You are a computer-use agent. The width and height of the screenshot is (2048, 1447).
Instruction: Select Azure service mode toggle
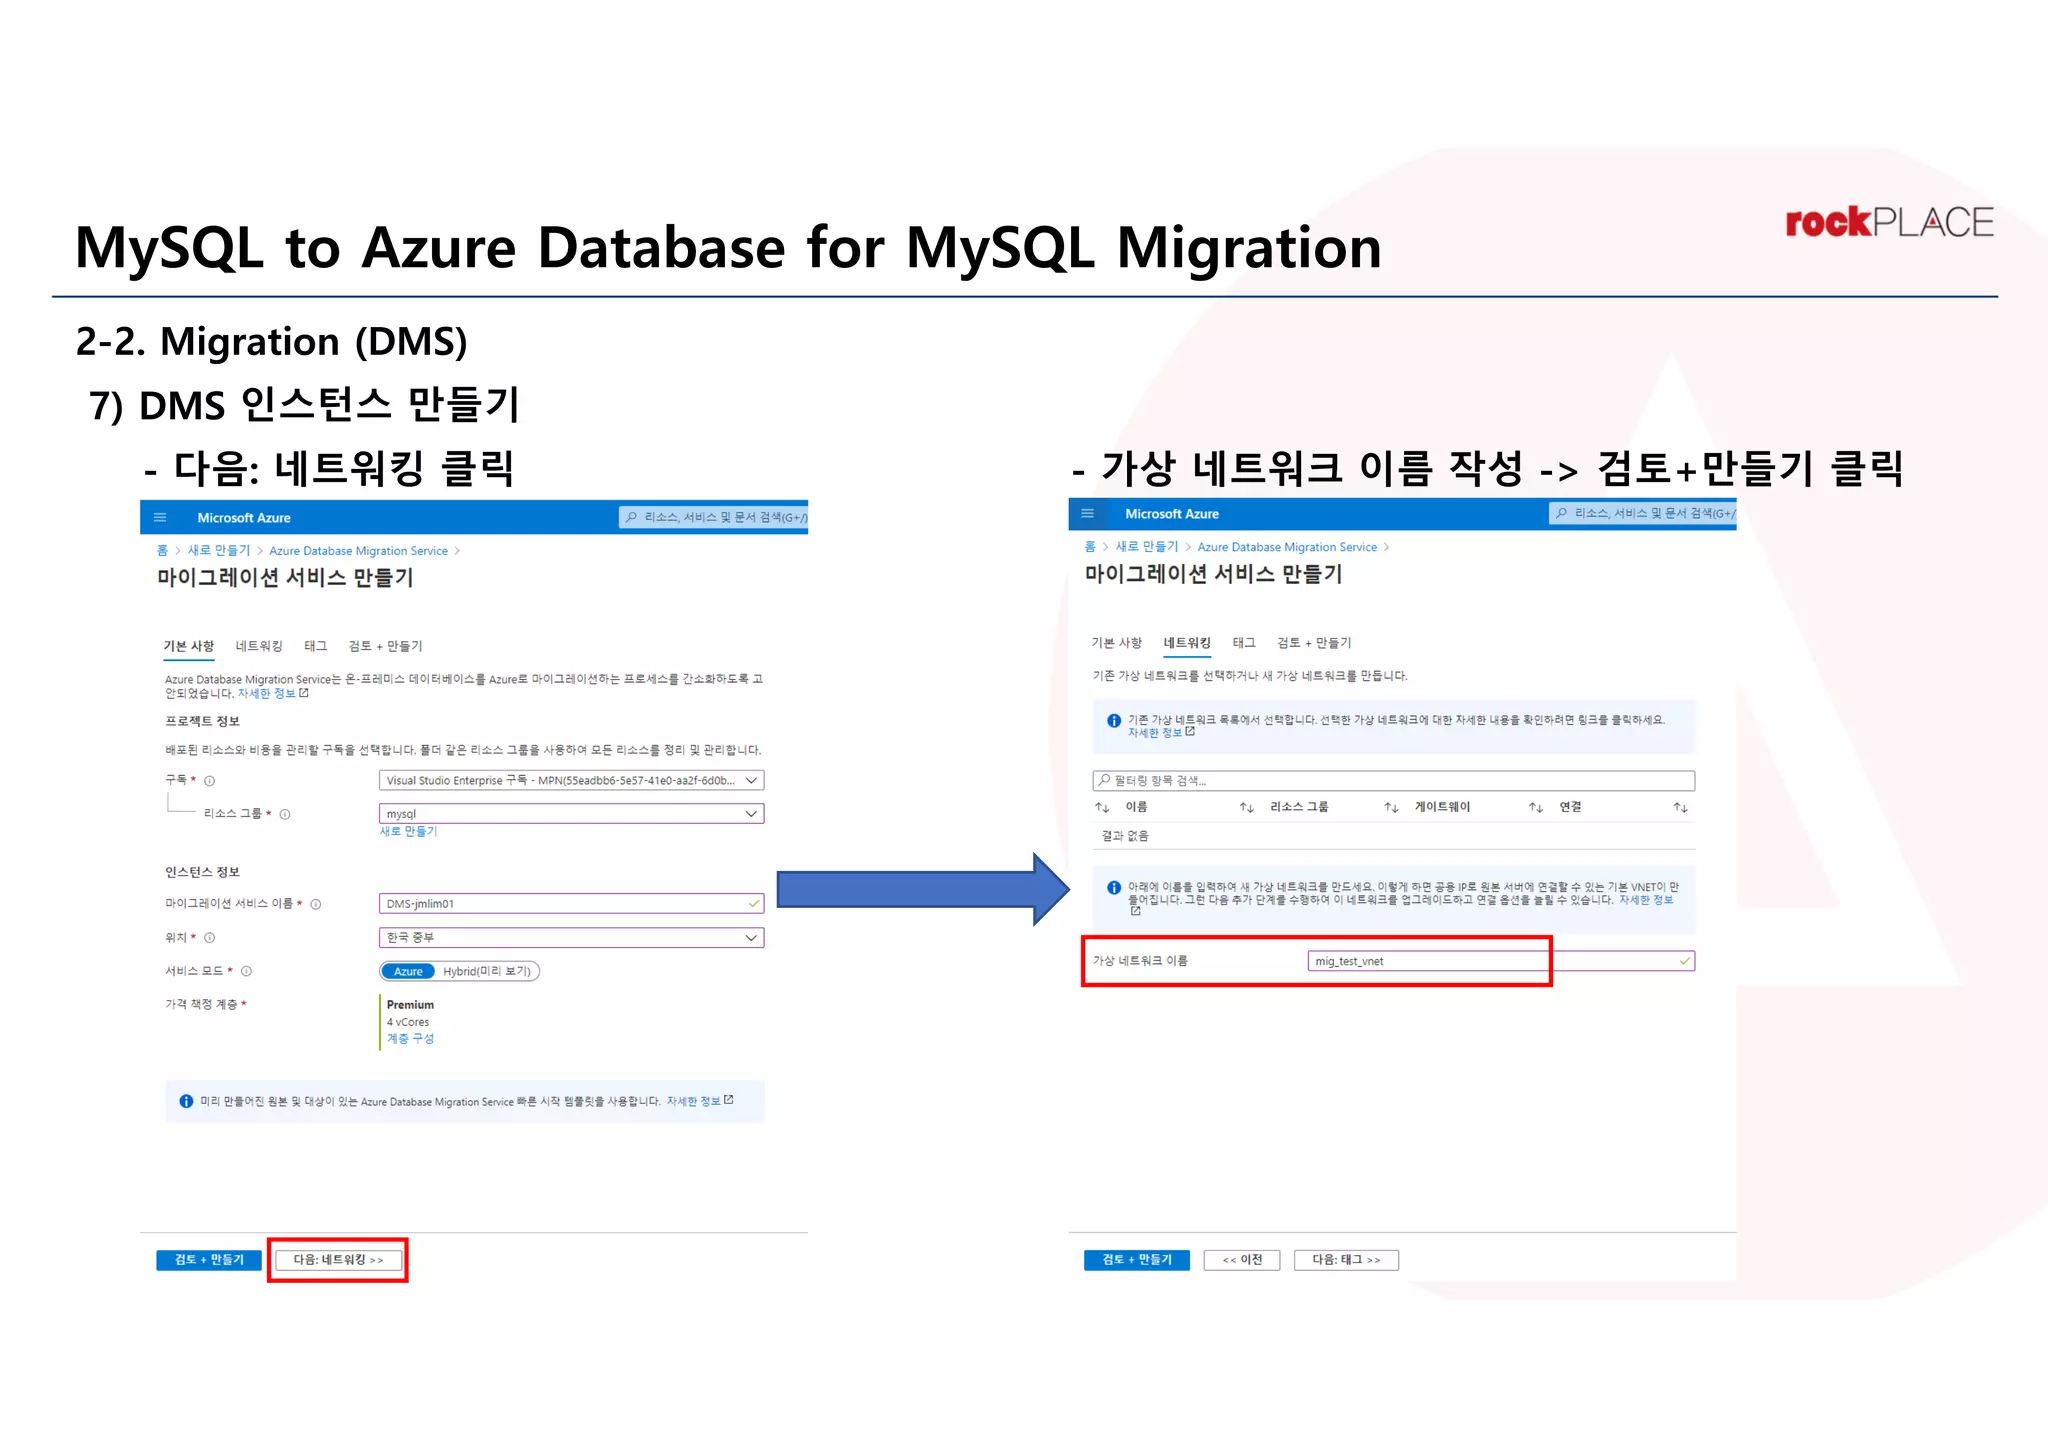[408, 971]
